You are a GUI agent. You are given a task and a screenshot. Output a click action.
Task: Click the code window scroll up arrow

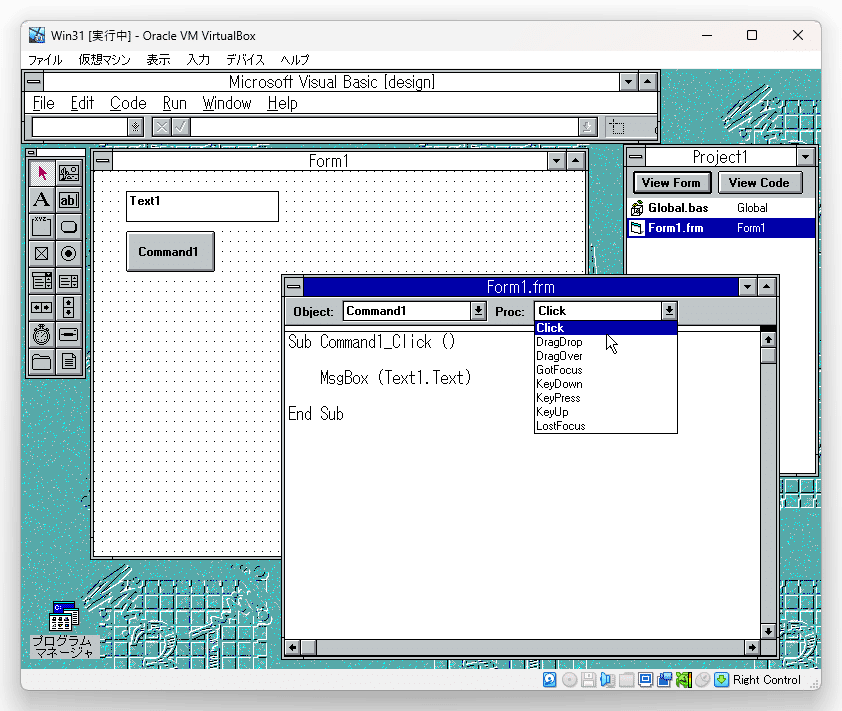768,340
